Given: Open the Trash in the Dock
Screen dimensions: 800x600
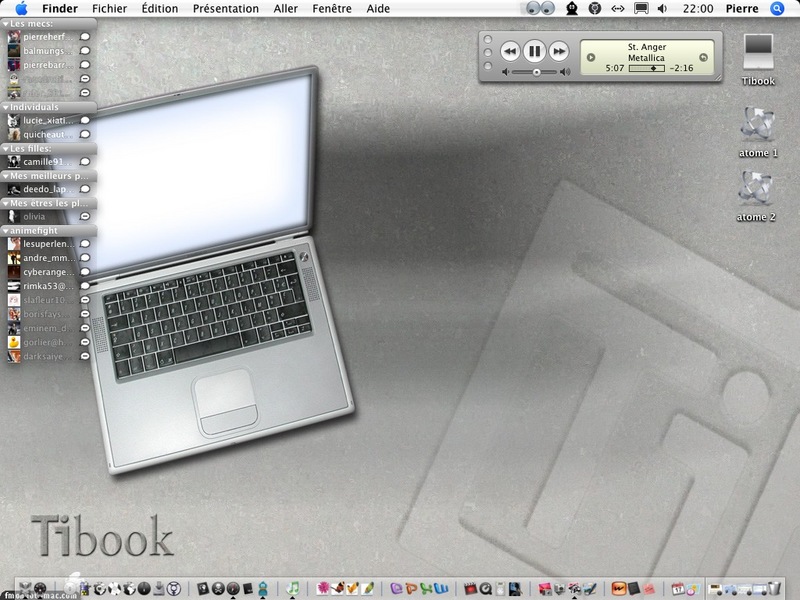Looking at the screenshot, I should pyautogui.click(x=774, y=588).
